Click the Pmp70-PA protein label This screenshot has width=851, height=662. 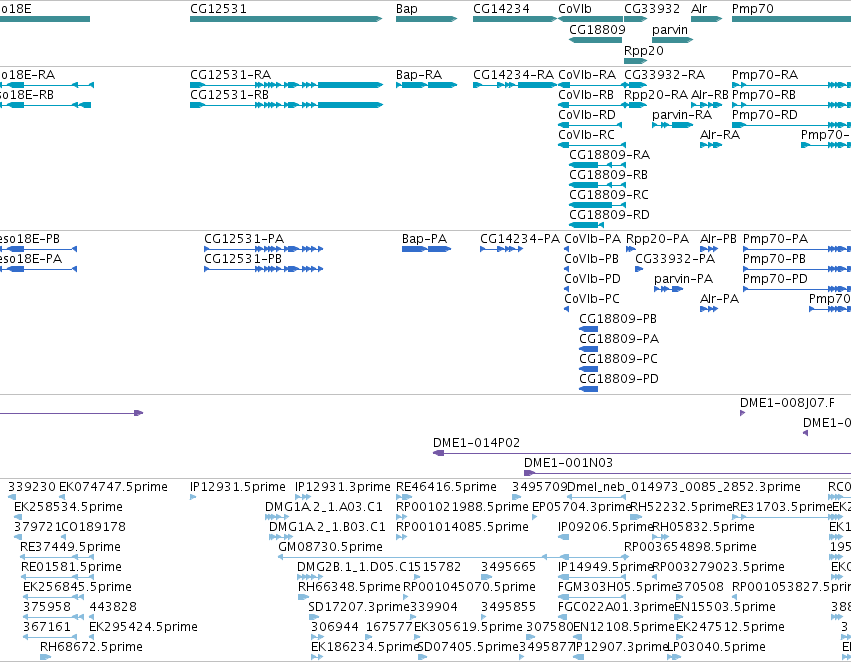[x=775, y=239]
